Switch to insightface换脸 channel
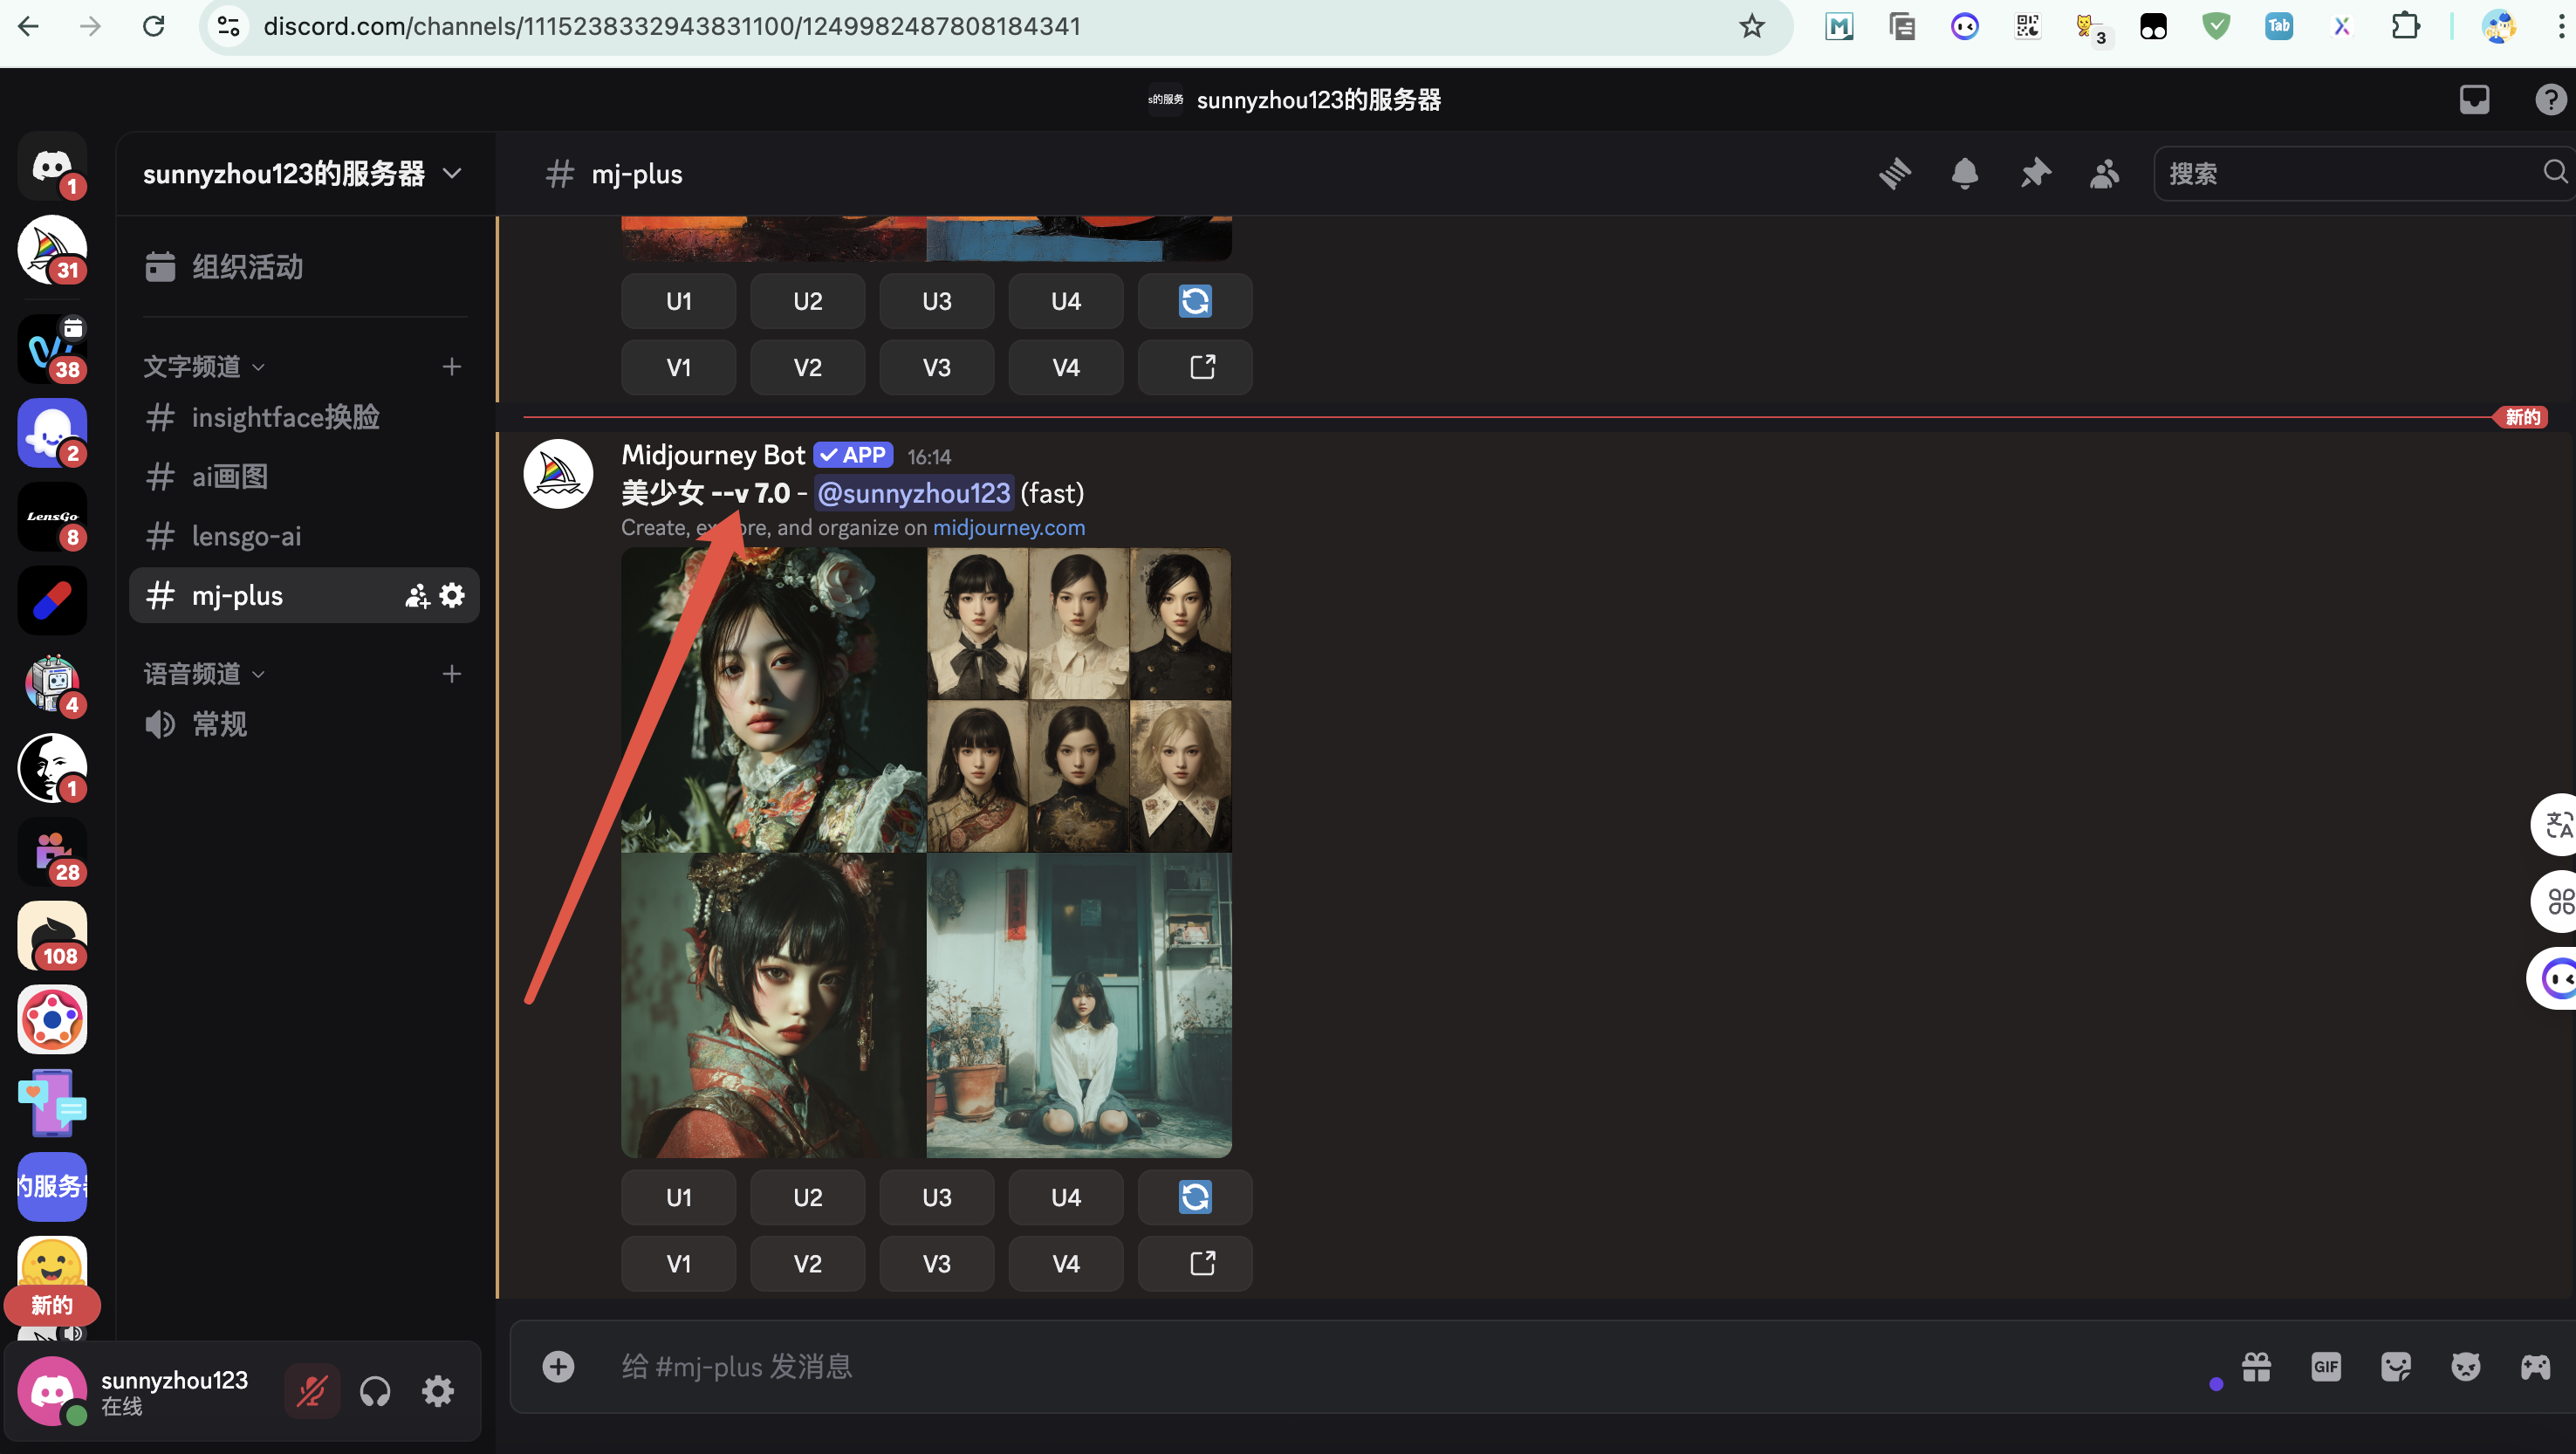Viewport: 2576px width, 1454px height. tap(285, 416)
